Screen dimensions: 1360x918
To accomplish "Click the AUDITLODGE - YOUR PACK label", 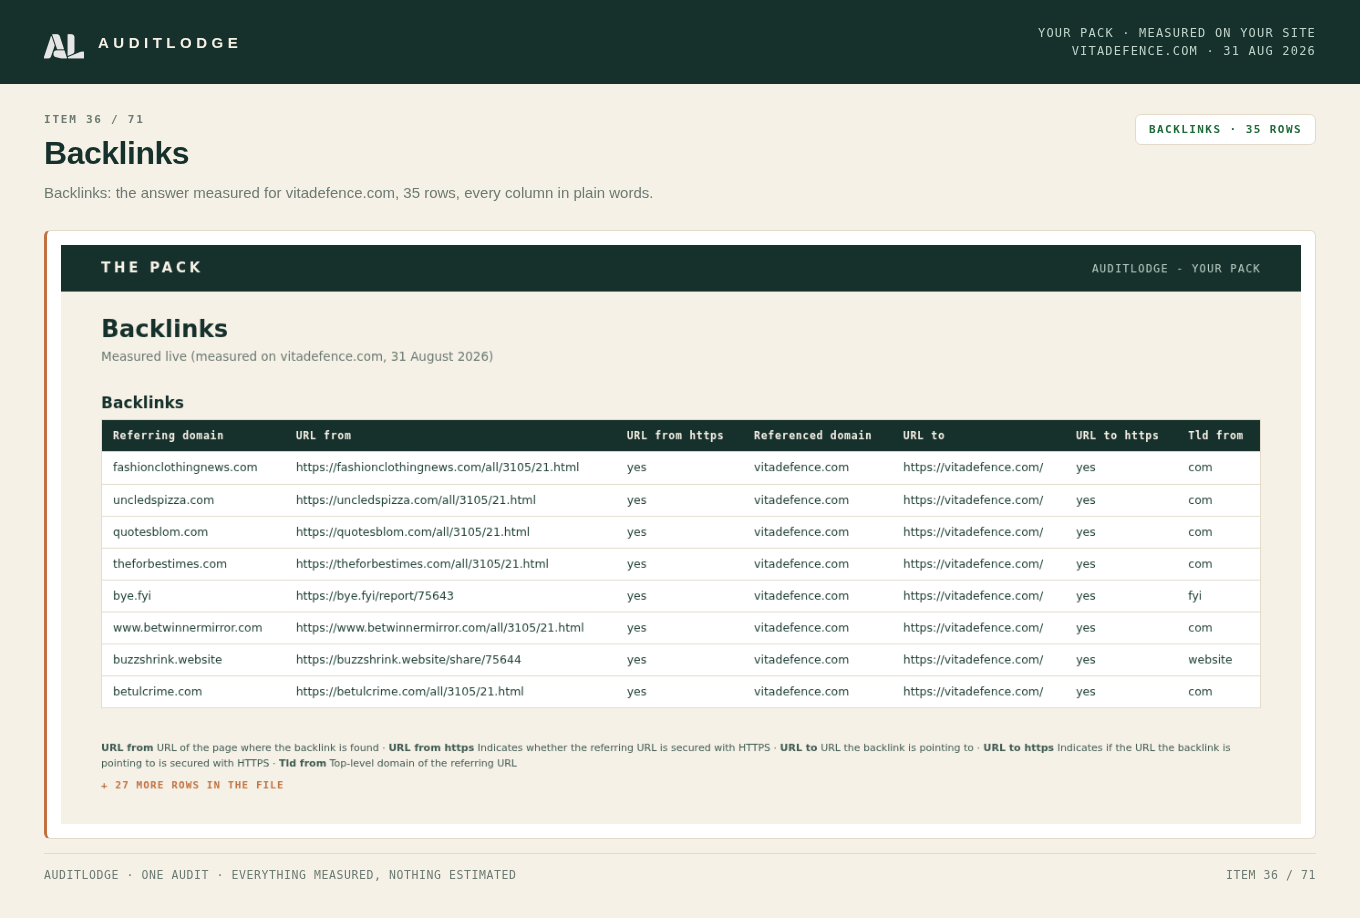I will 1176,269.
